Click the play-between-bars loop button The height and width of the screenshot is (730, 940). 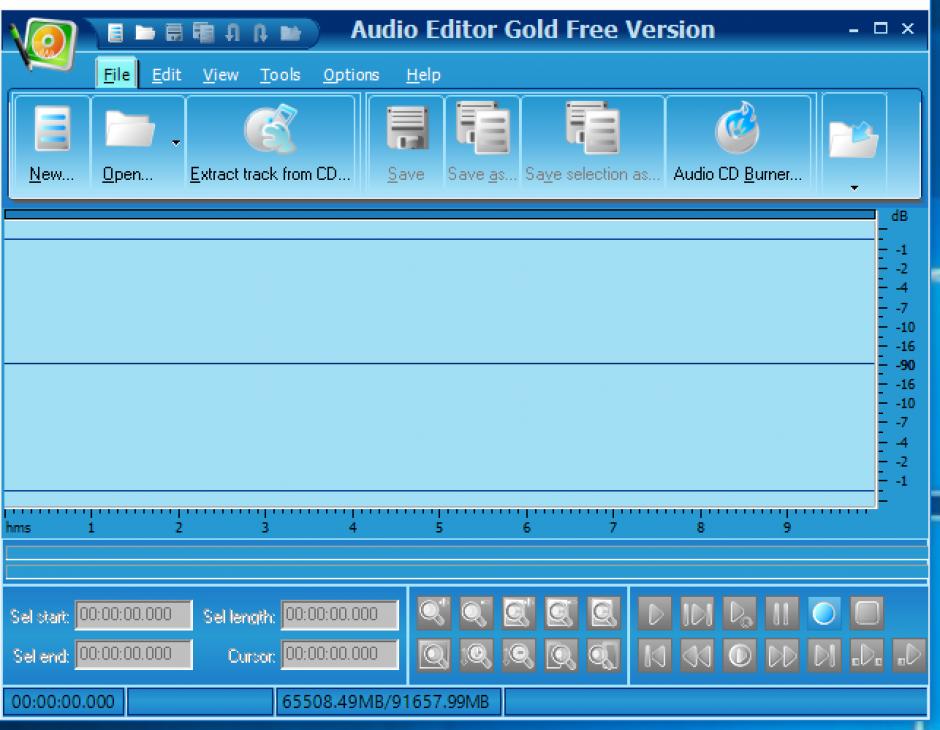point(697,613)
